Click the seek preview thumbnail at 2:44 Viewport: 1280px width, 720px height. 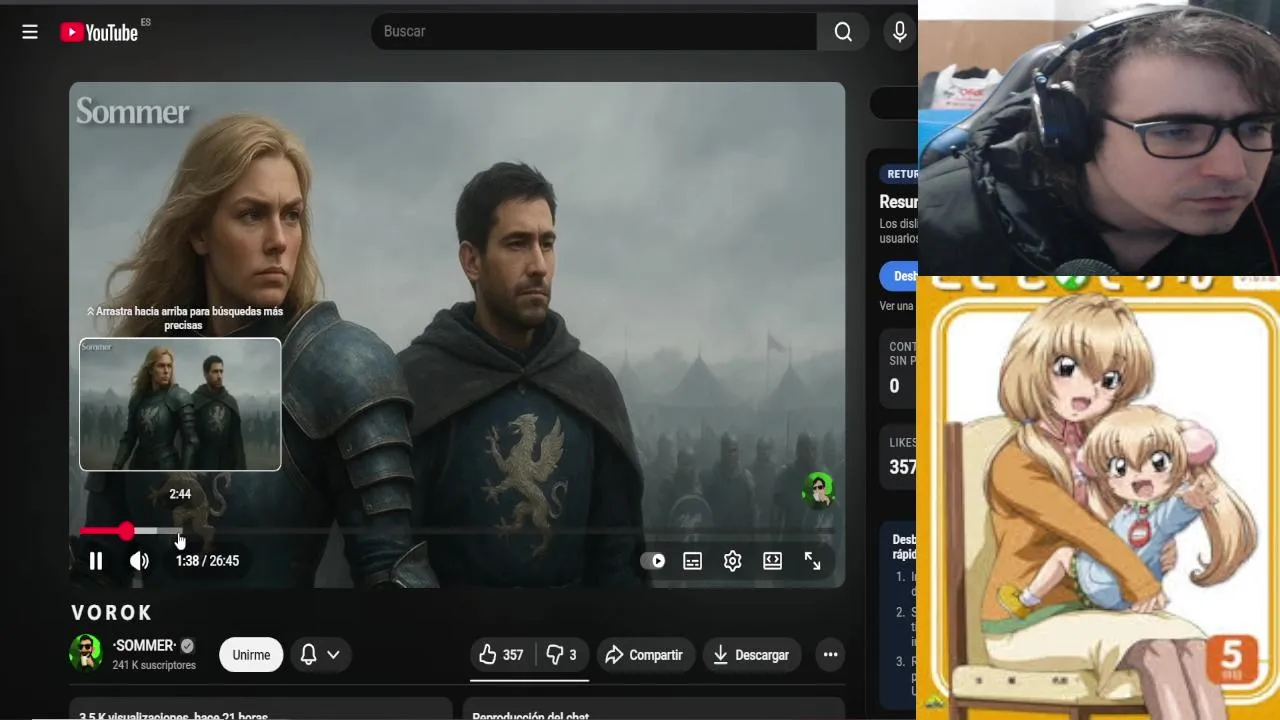point(180,404)
